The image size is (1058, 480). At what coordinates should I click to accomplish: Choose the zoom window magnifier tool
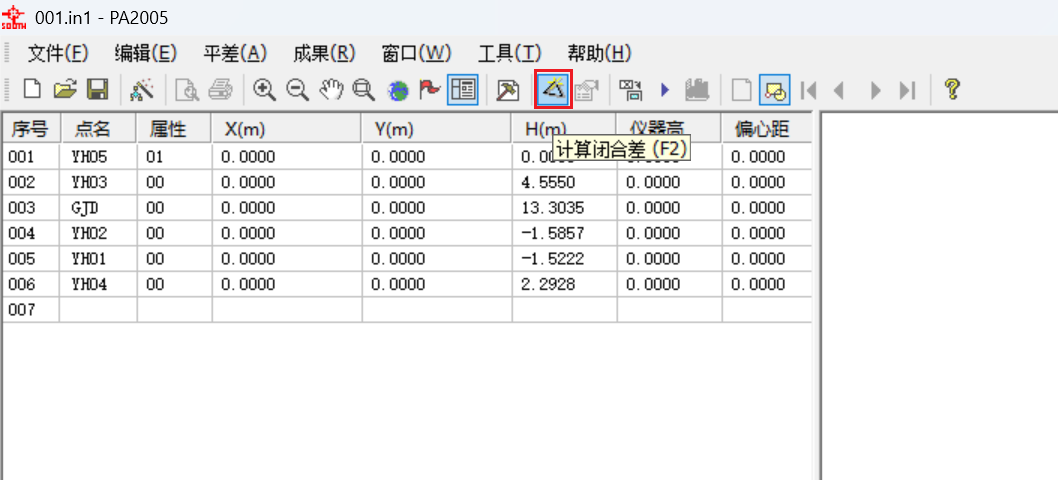click(365, 88)
